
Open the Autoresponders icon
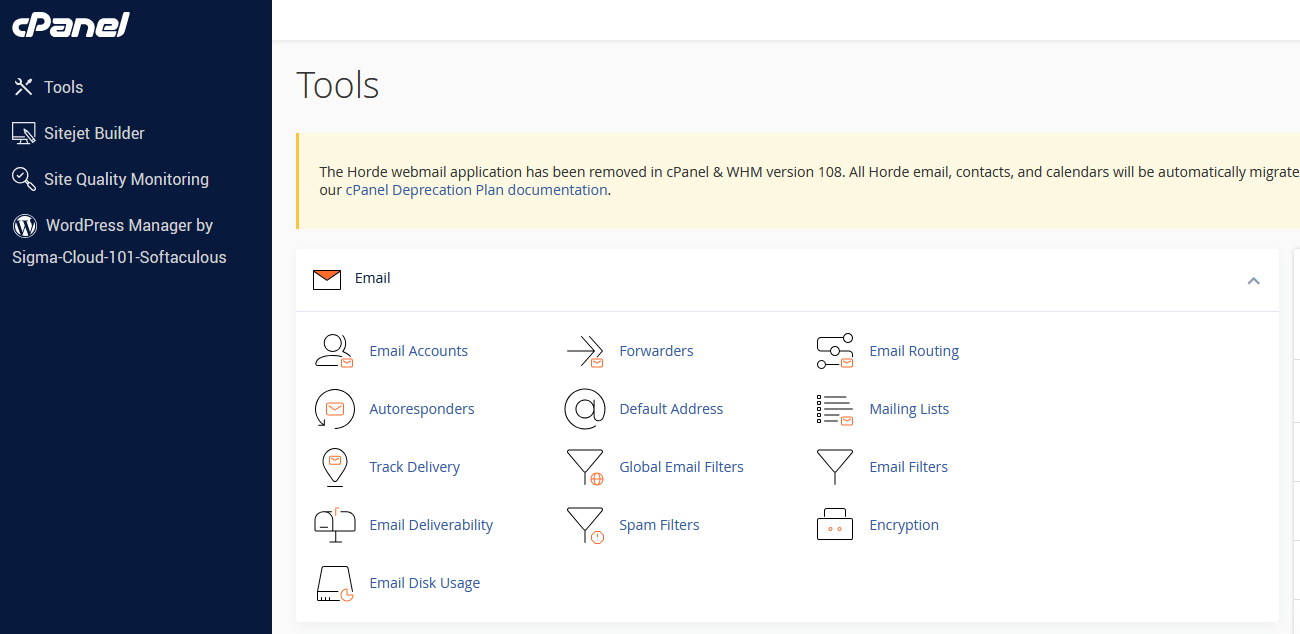(x=334, y=409)
